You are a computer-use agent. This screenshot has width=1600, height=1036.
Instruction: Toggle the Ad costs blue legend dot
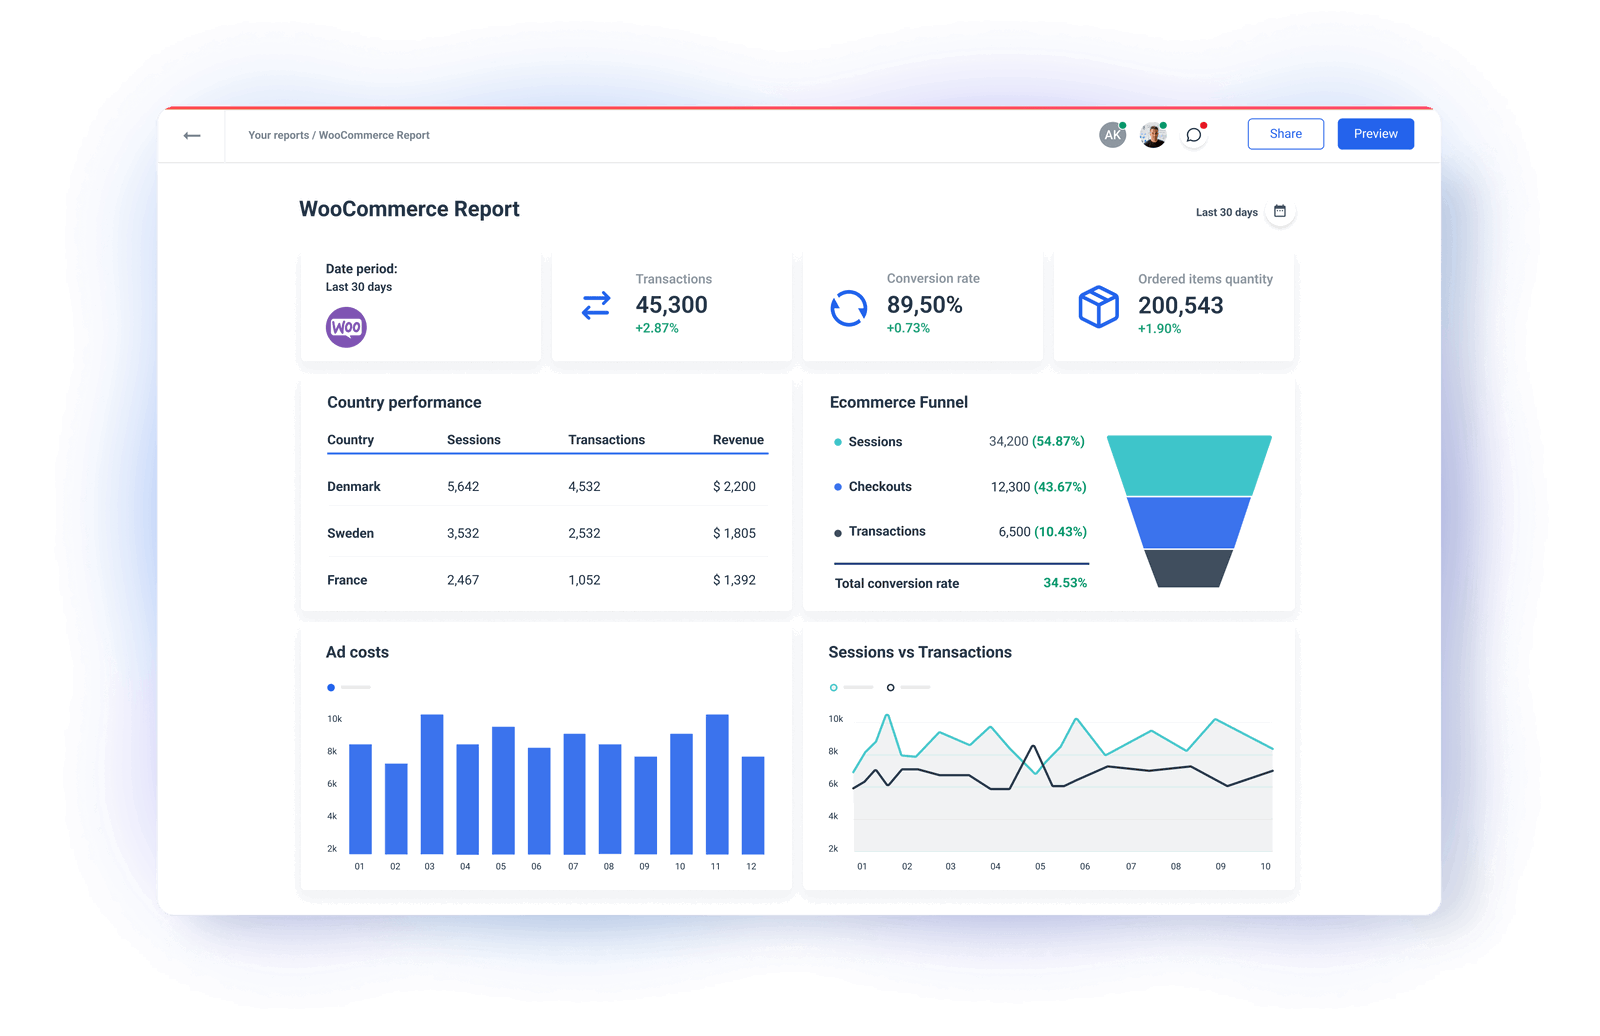coord(331,687)
